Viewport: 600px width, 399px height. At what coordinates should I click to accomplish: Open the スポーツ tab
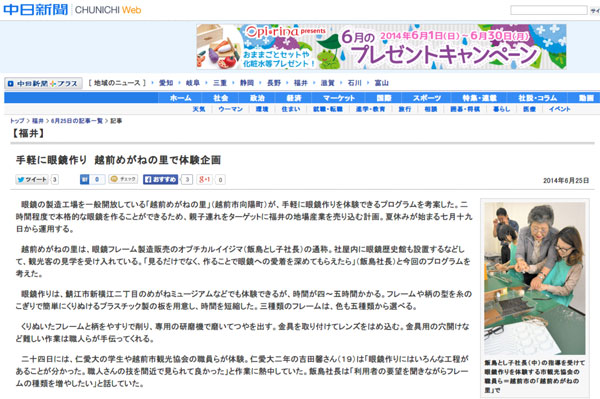[427, 98]
